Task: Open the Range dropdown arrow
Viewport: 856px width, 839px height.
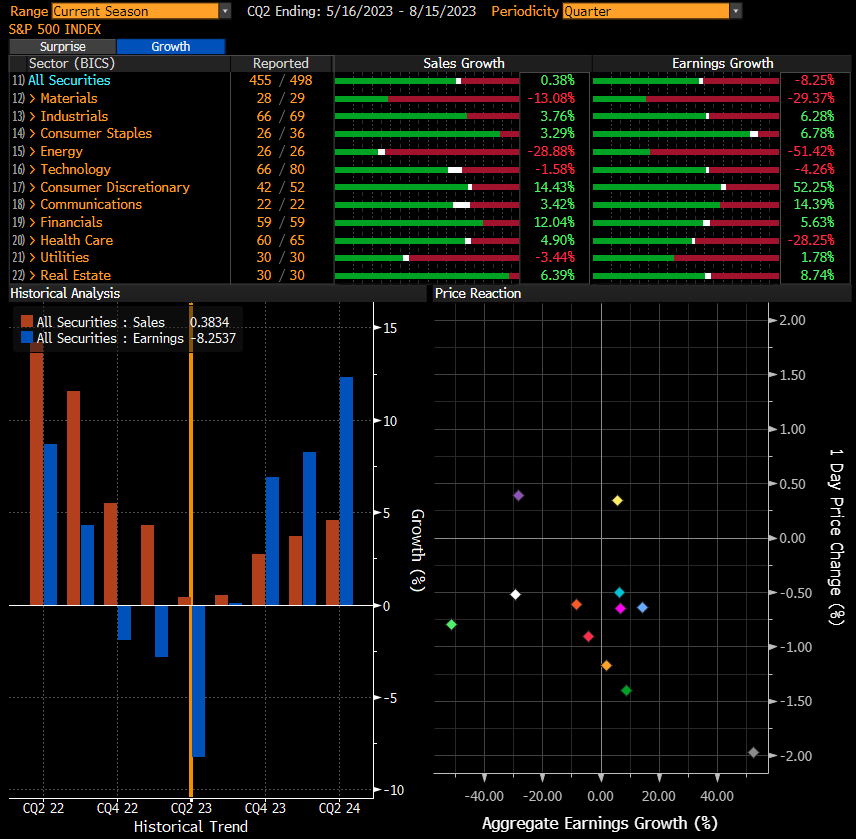Action: pos(224,11)
